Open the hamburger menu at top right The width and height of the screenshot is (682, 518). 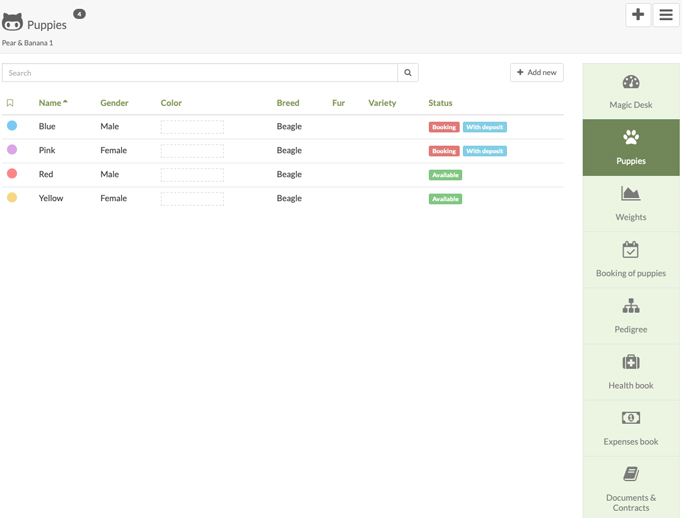666,15
